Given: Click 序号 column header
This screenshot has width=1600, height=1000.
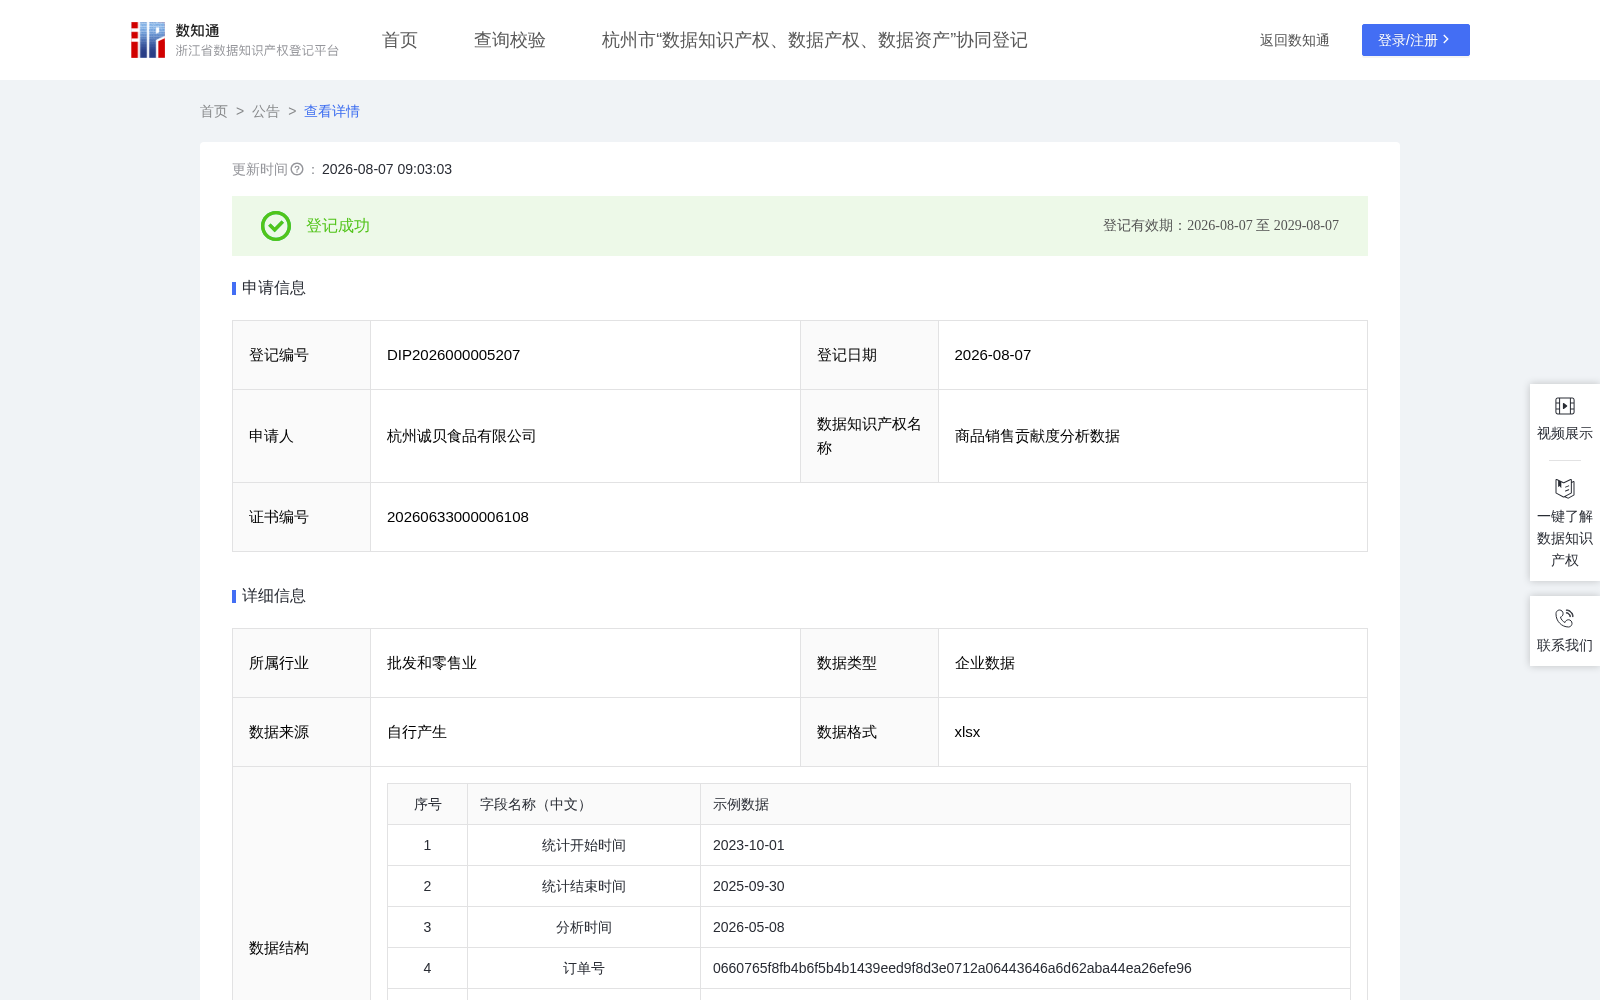Looking at the screenshot, I should [x=428, y=804].
